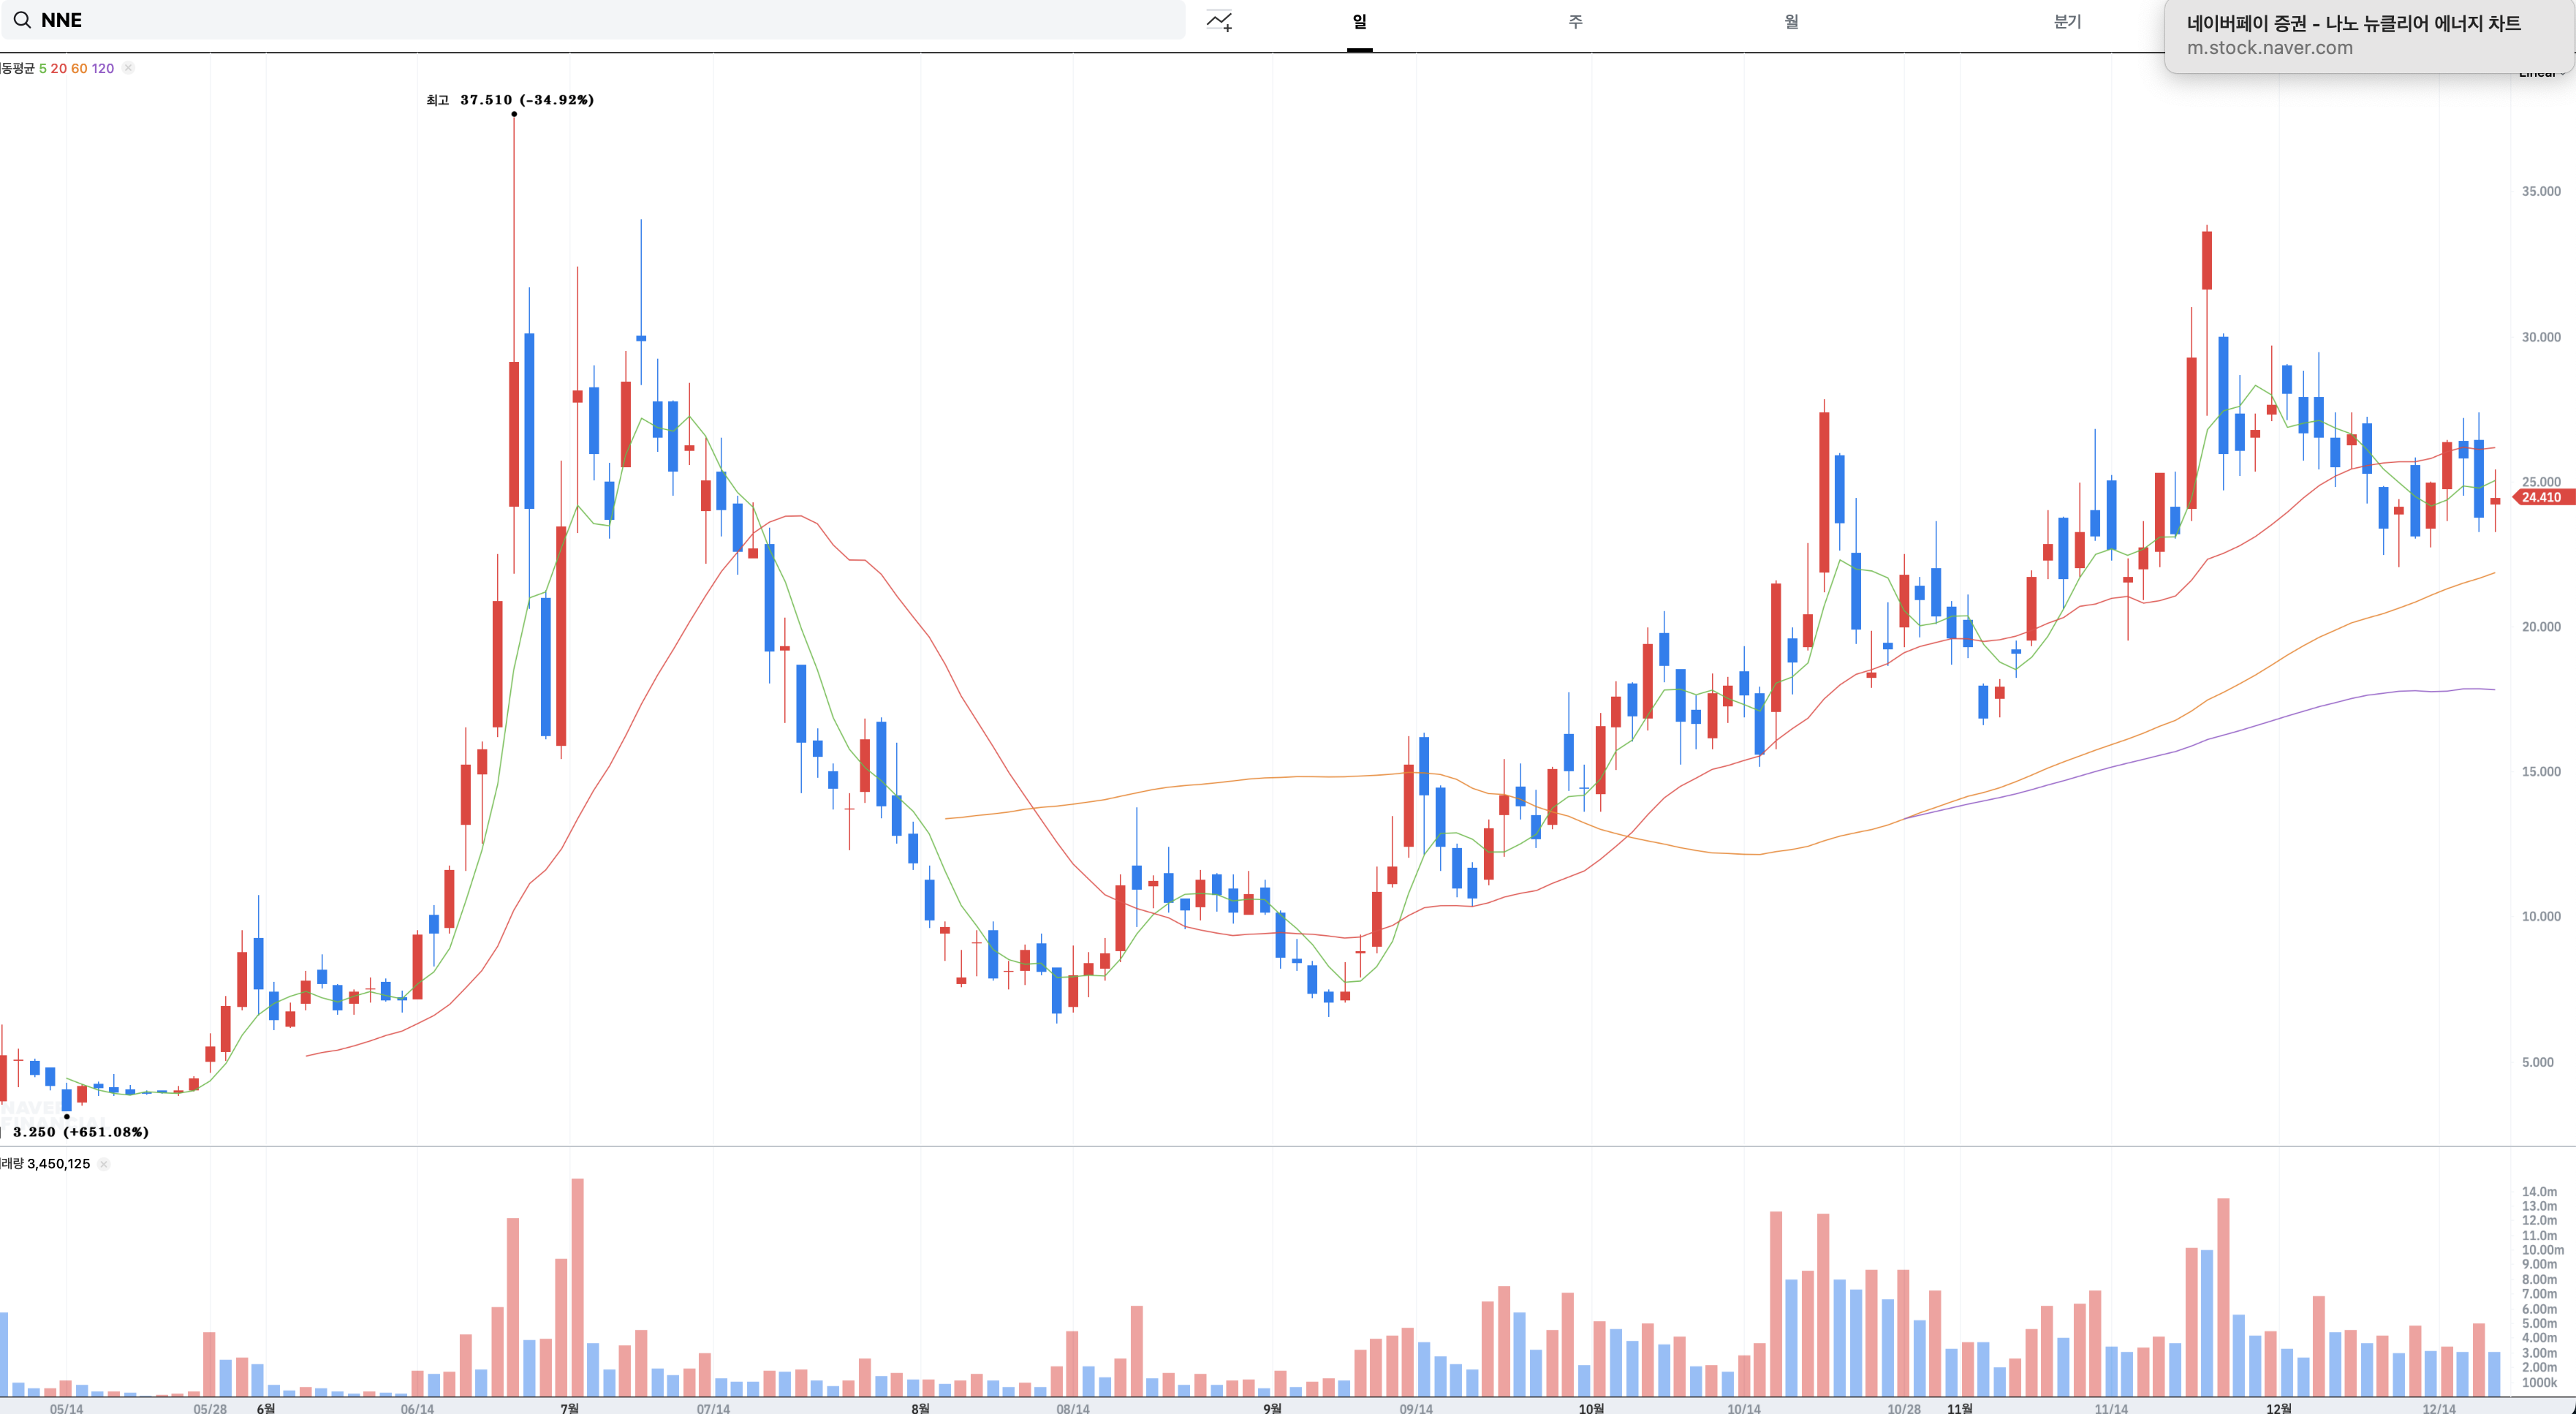Screen dimensions: 2576x1414
Task: Switch to the 주 (weekly) tab
Action: 1575,21
